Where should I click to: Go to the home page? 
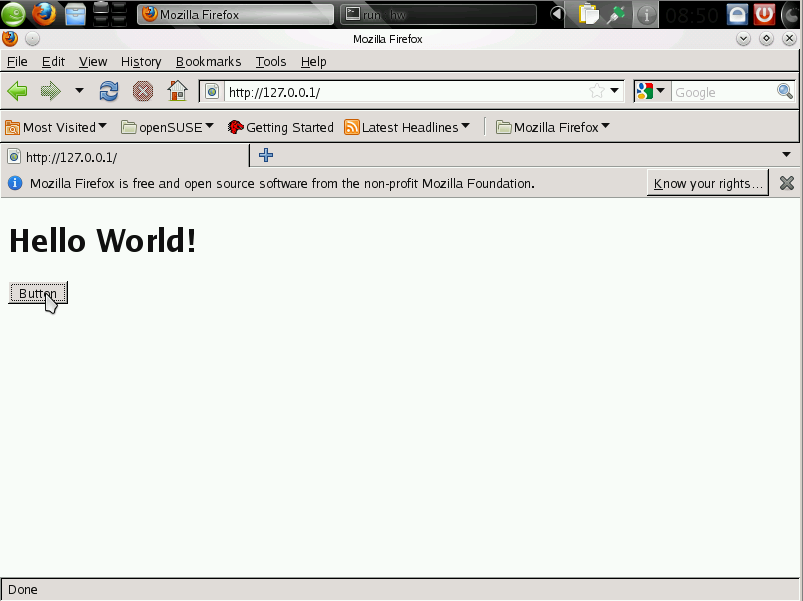(176, 90)
